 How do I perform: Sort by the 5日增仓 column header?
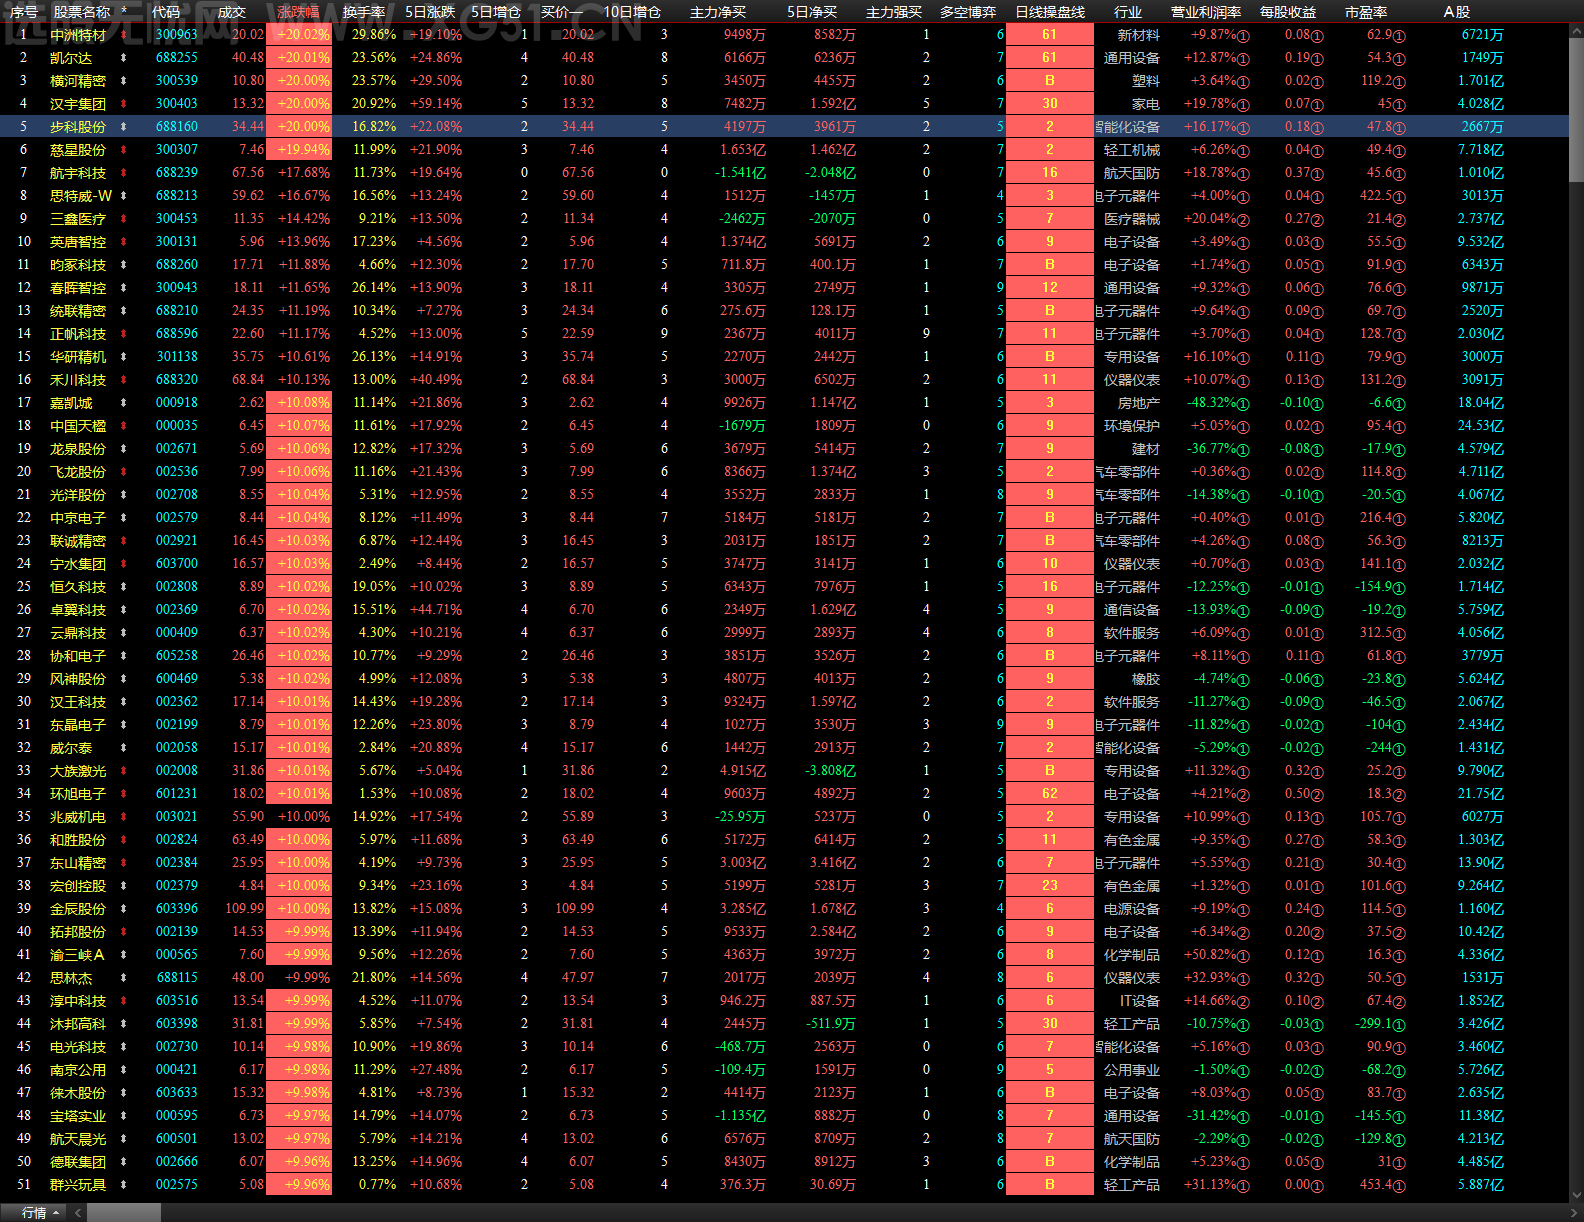496,12
